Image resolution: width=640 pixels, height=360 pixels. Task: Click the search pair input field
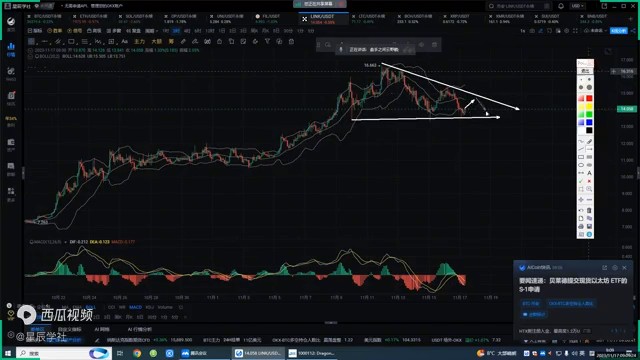click(520, 6)
